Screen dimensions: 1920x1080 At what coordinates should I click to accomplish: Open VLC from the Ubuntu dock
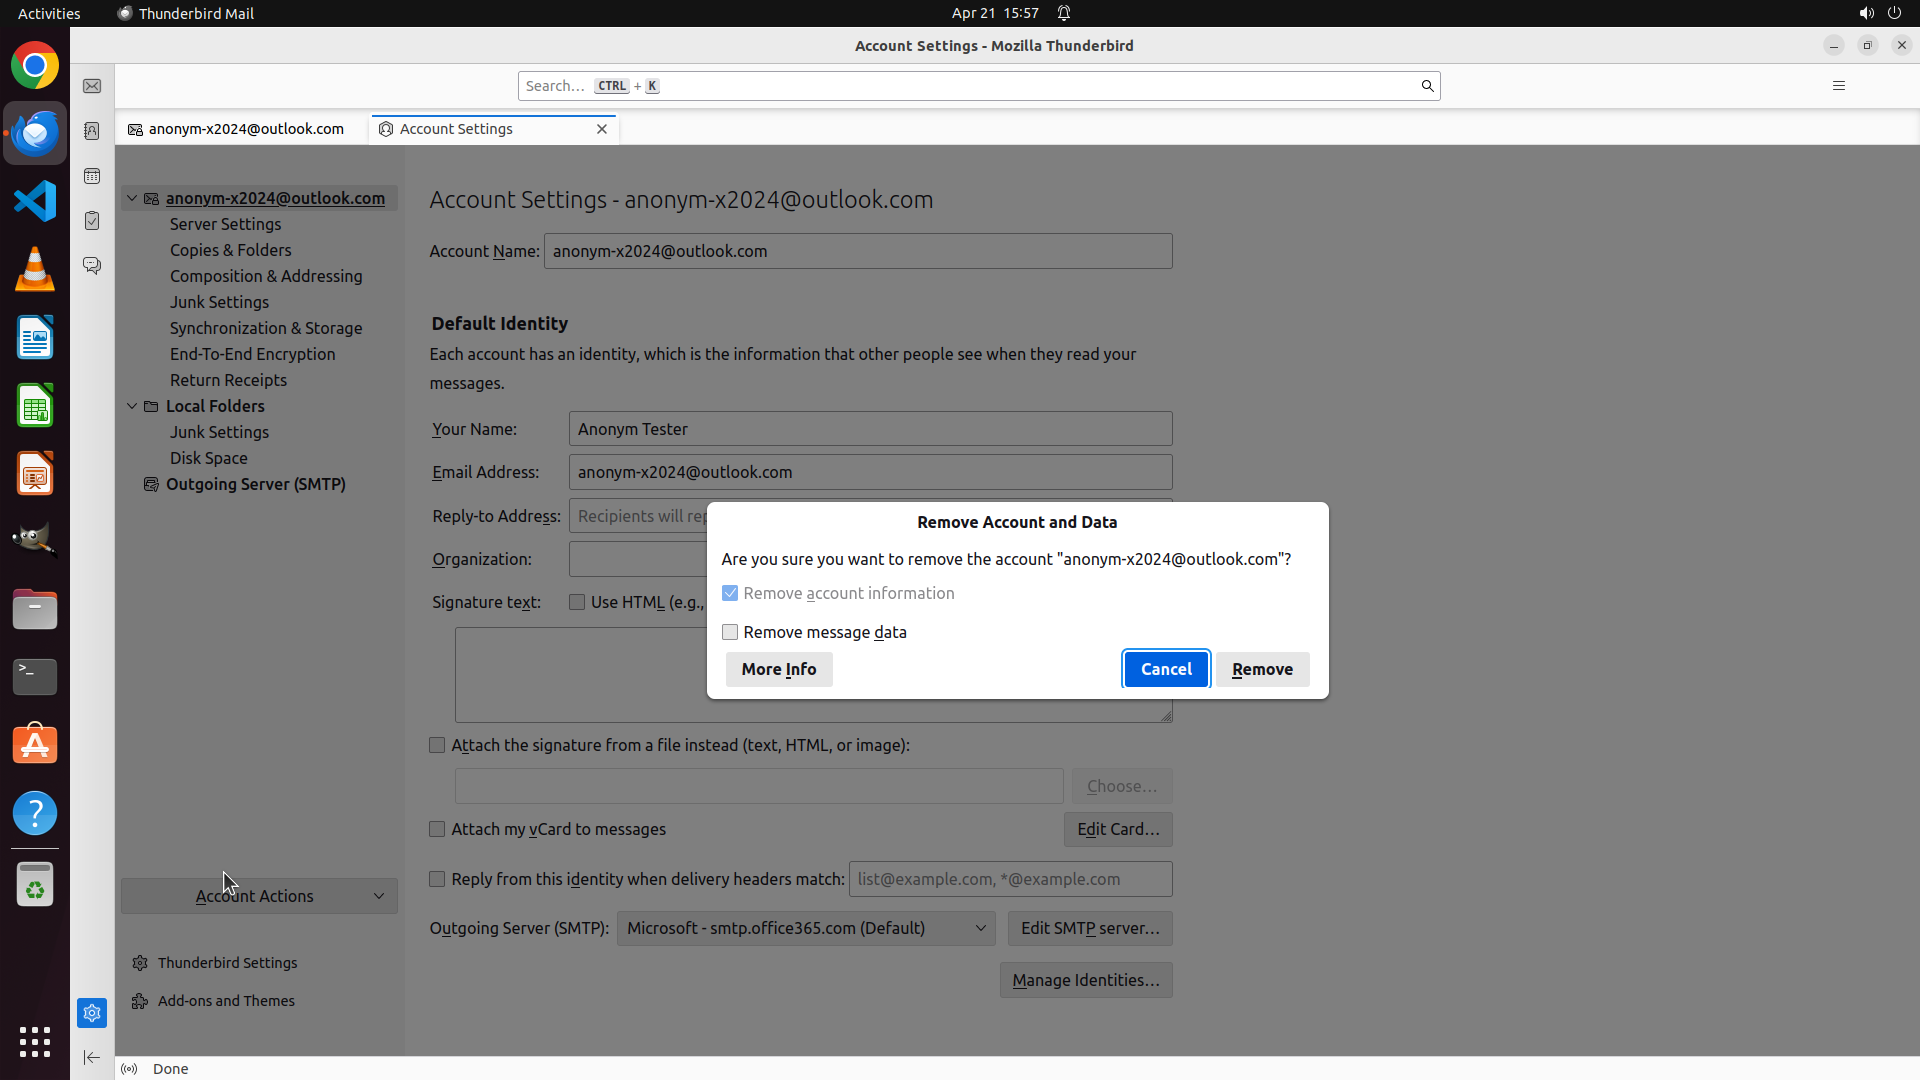click(35, 269)
